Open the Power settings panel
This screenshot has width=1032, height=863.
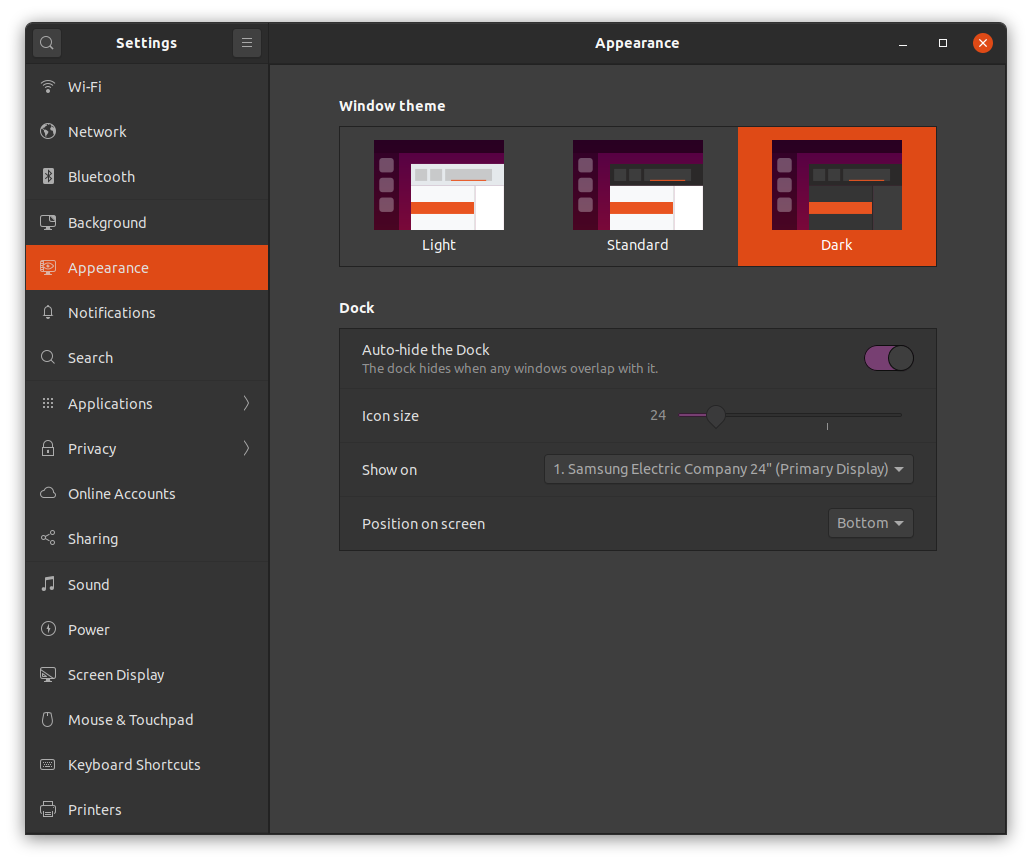pyautogui.click(x=147, y=629)
